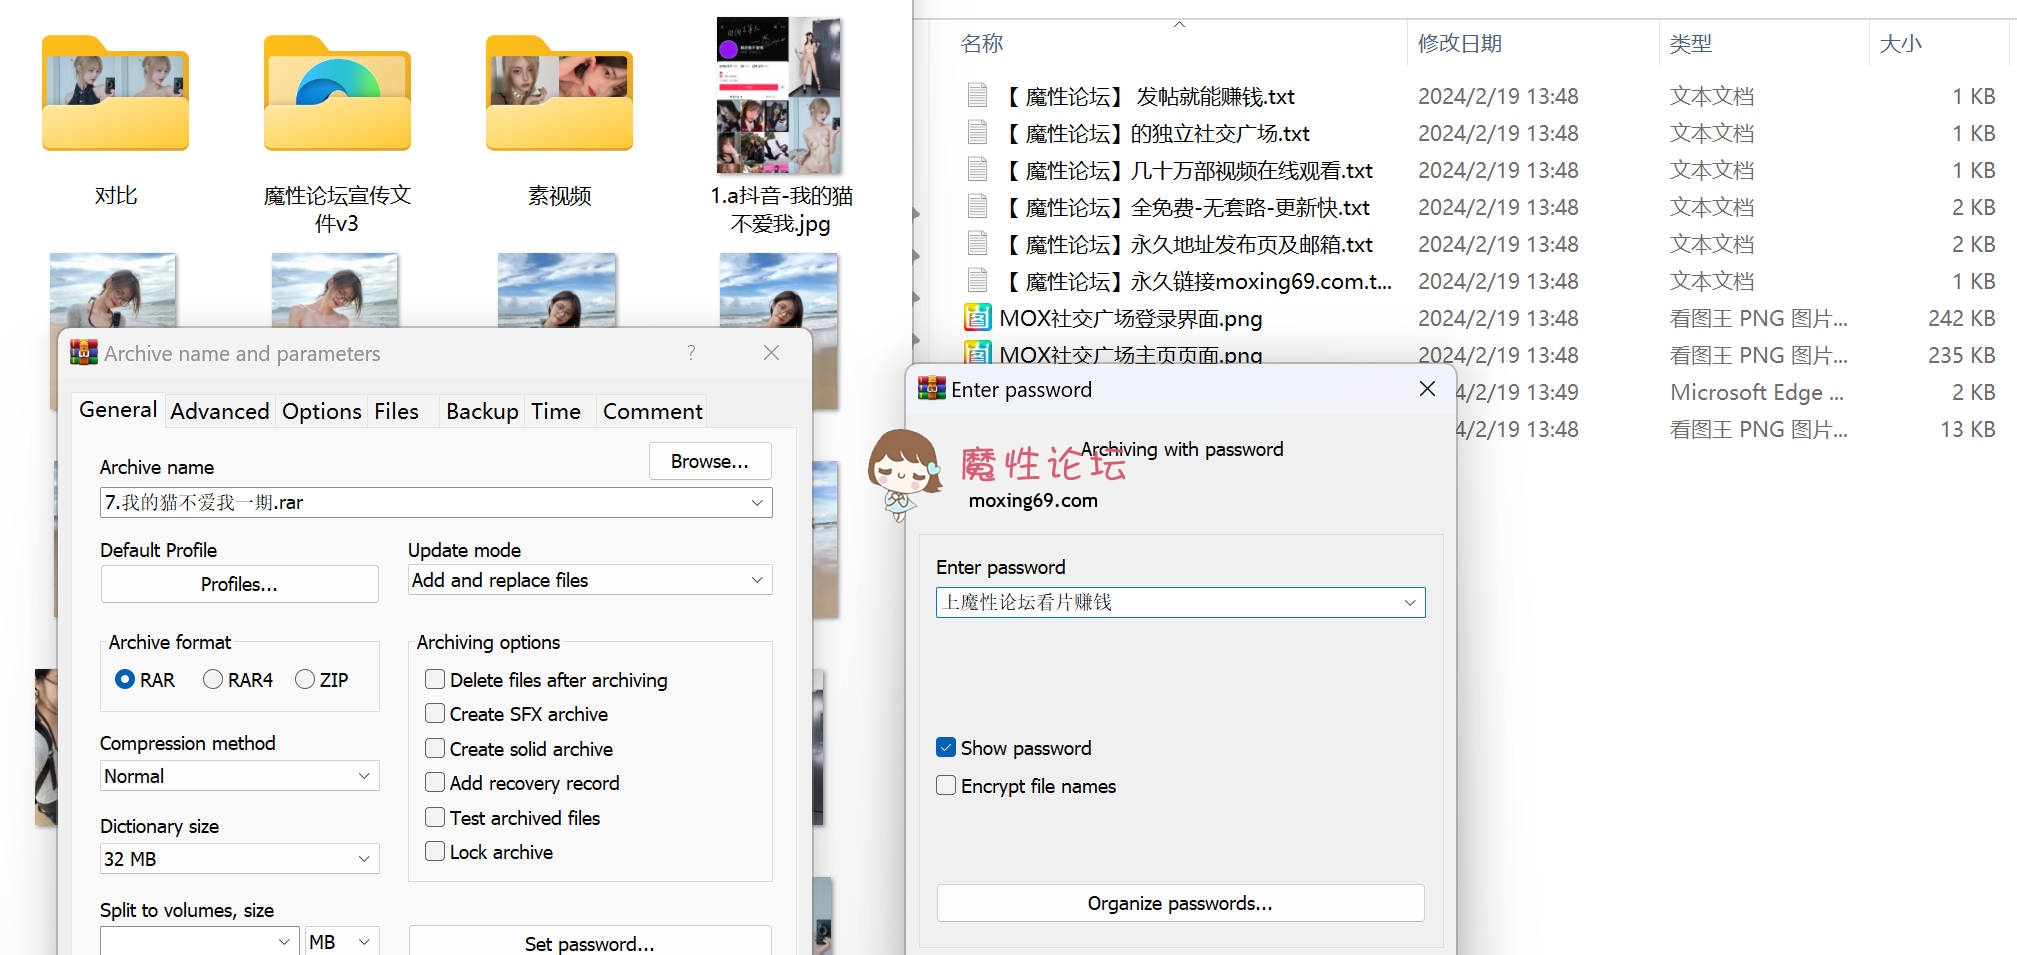Viewport: 2017px width, 955px height.
Task: Uncheck Show password
Action: pyautogui.click(x=946, y=747)
